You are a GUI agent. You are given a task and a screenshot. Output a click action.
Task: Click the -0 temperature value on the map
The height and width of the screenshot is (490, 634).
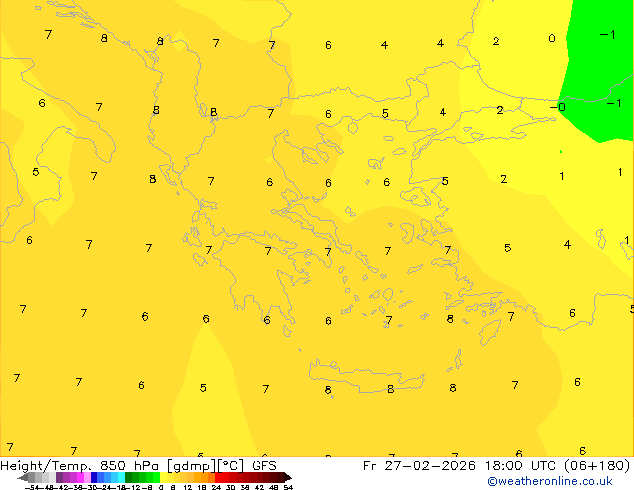[x=558, y=107]
